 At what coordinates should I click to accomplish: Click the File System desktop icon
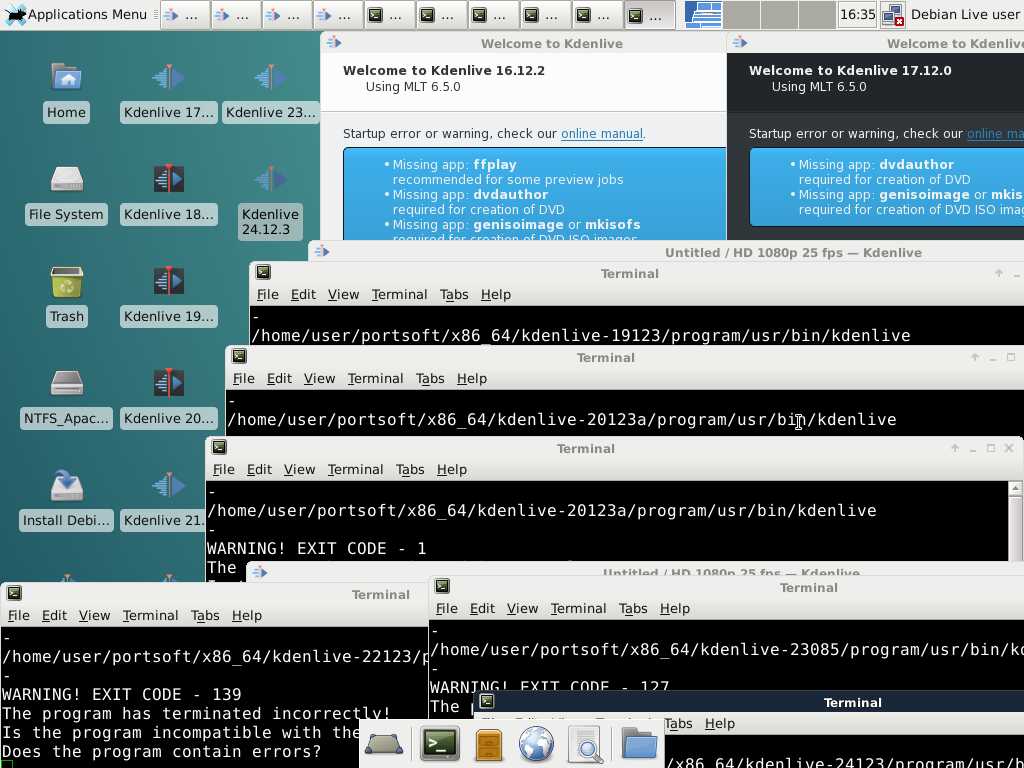(x=66, y=193)
